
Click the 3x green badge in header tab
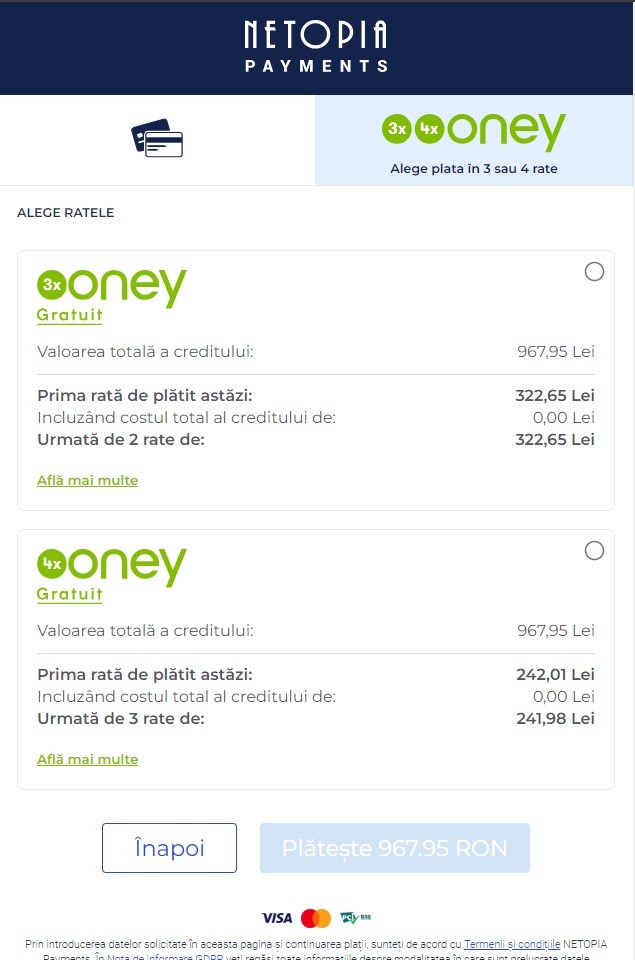(x=397, y=129)
